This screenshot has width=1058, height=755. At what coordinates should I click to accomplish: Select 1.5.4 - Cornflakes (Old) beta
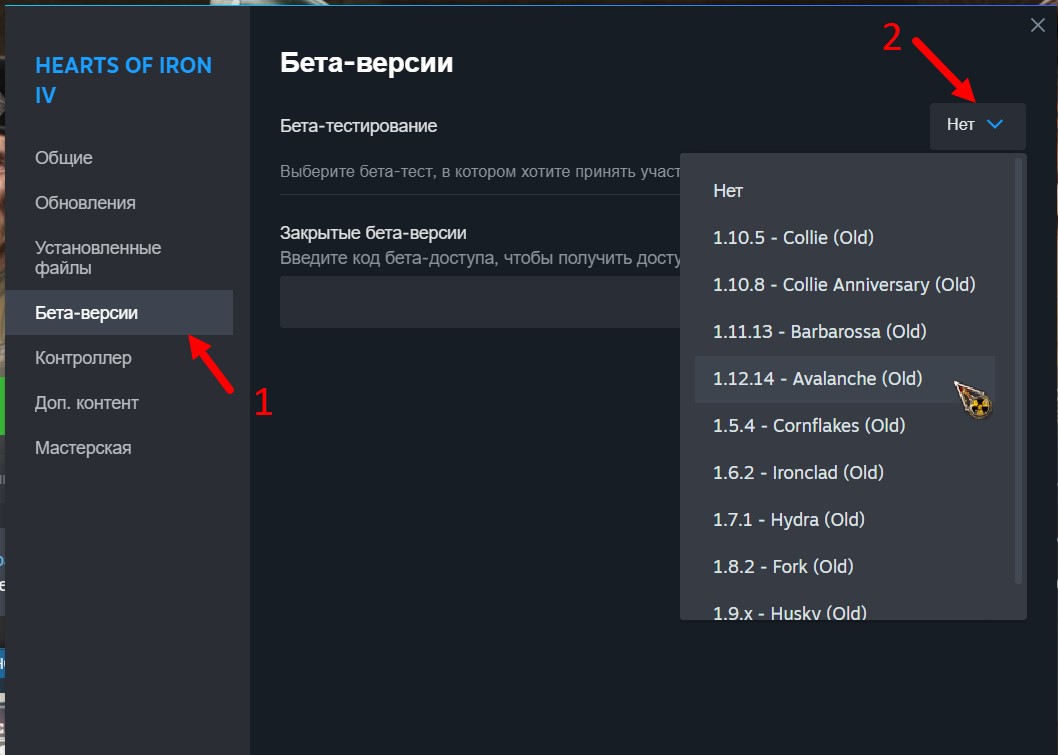point(845,426)
